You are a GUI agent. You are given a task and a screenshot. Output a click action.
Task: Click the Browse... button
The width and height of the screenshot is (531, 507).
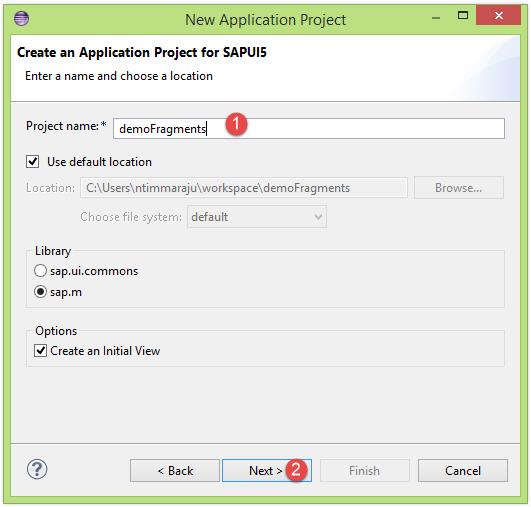click(459, 188)
